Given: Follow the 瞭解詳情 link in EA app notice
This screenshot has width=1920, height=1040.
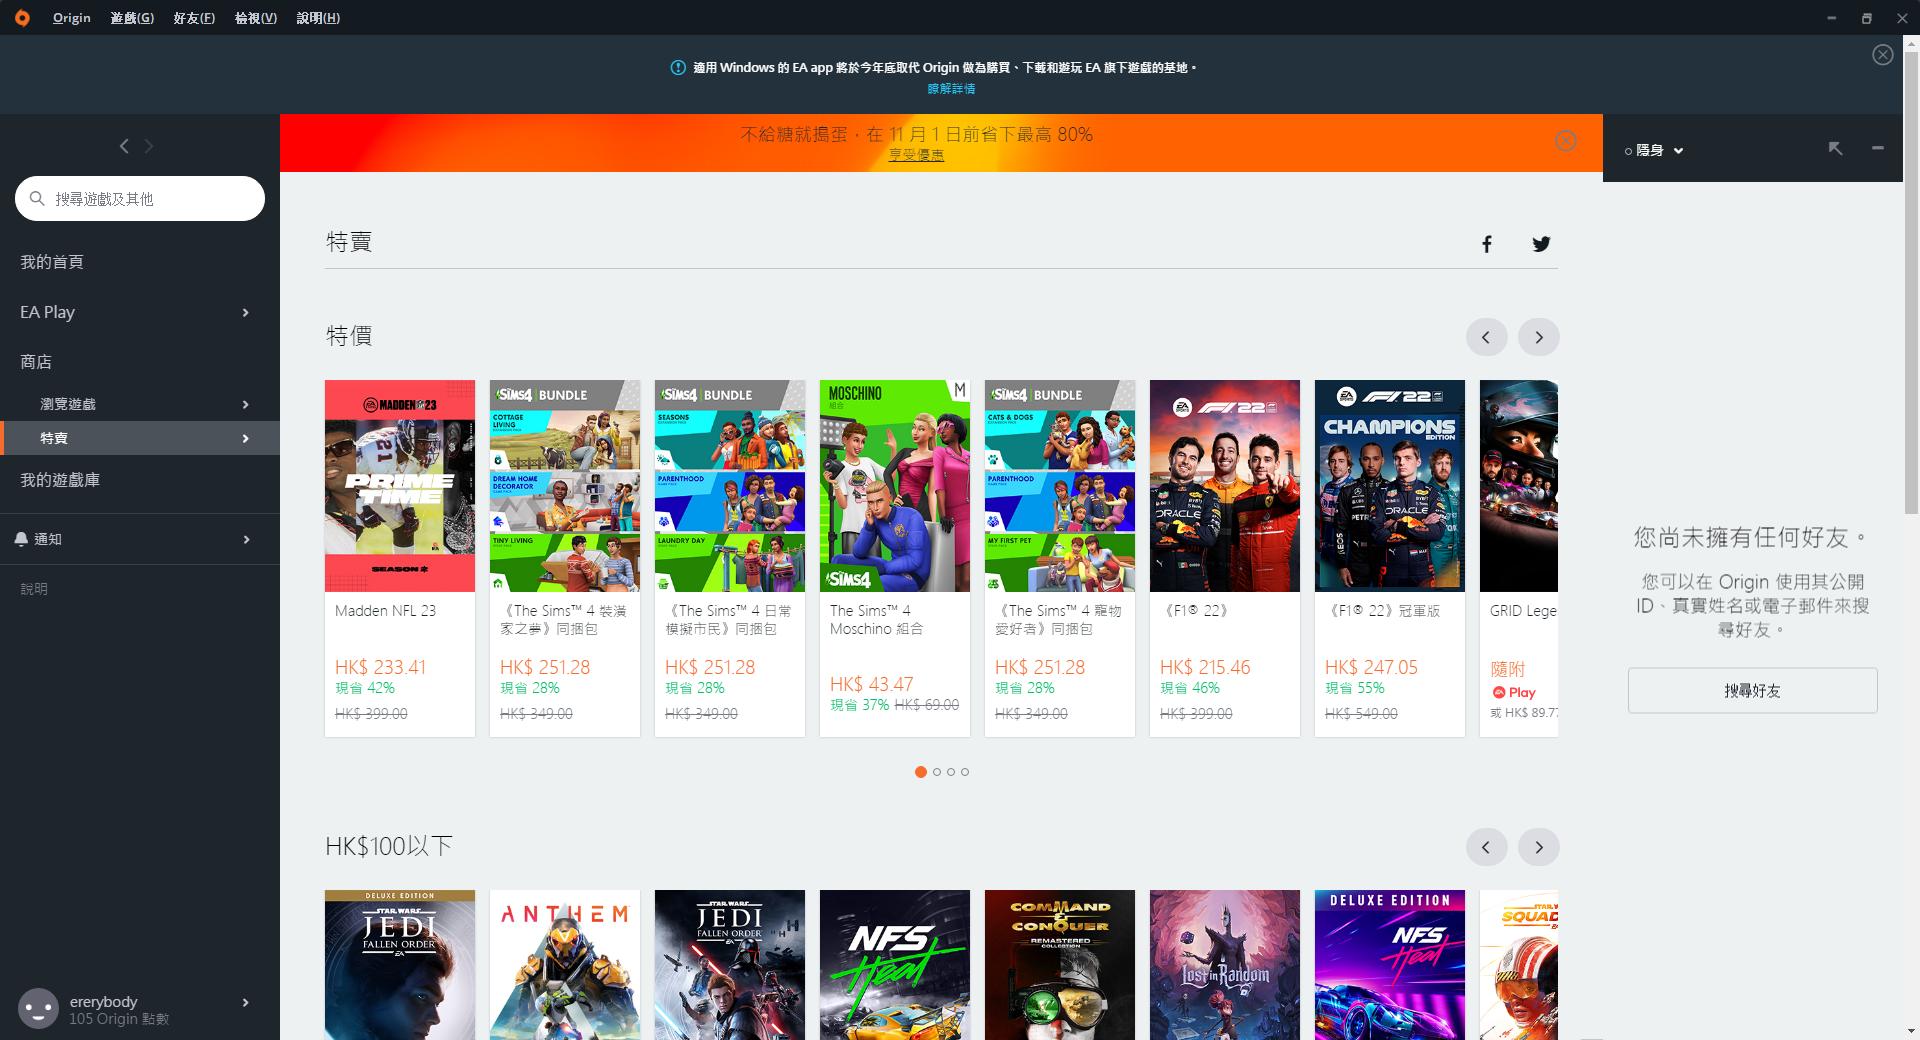Looking at the screenshot, I should click(x=951, y=89).
